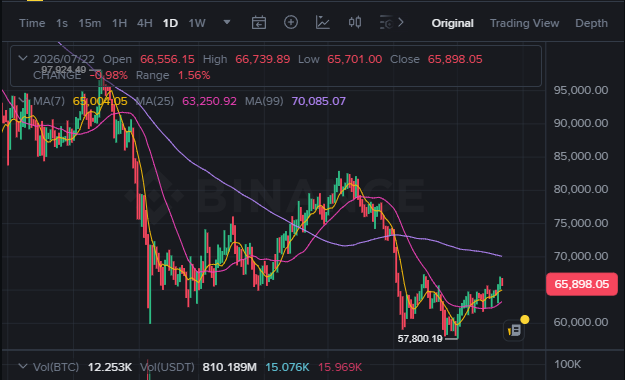The width and height of the screenshot is (625, 380).
Task: Switch to the 4H interval
Action: pos(145,24)
